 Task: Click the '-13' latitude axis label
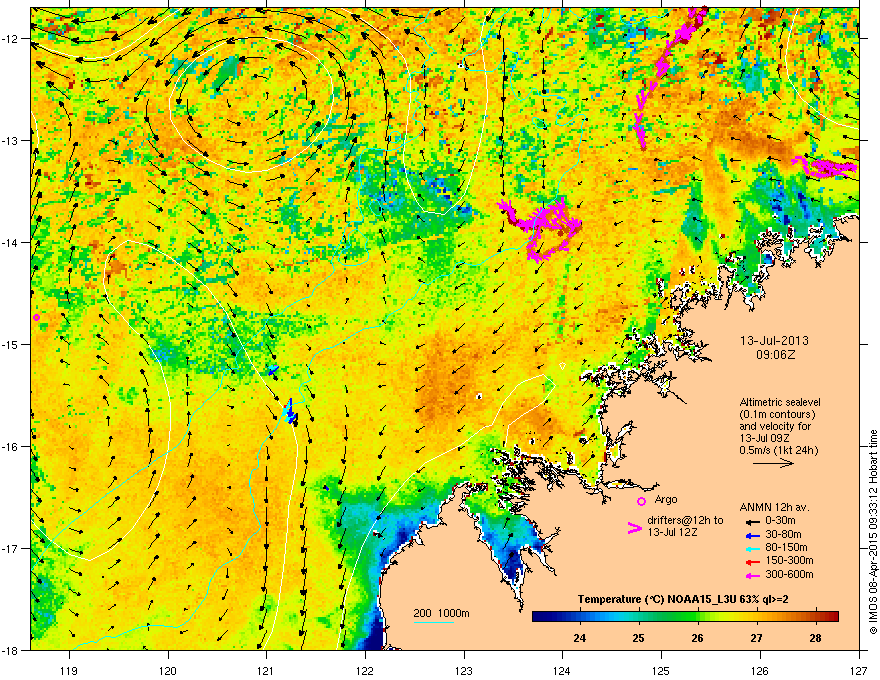10,141
